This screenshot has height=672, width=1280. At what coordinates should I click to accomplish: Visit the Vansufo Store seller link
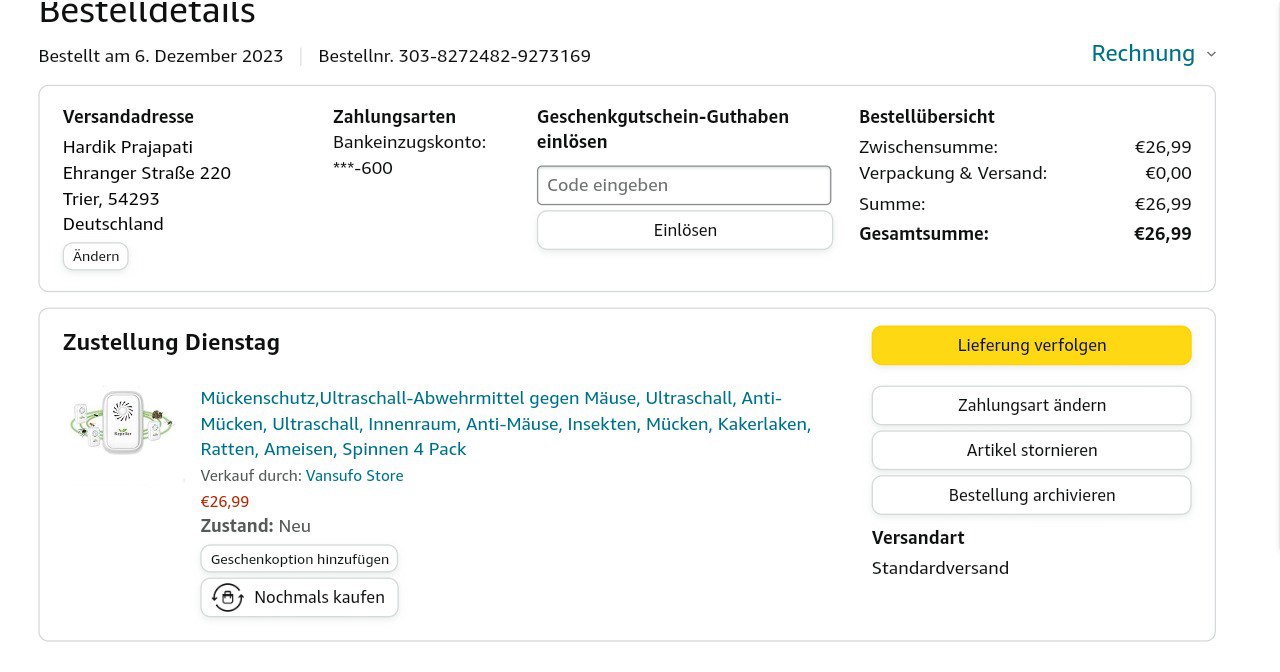[x=354, y=476]
